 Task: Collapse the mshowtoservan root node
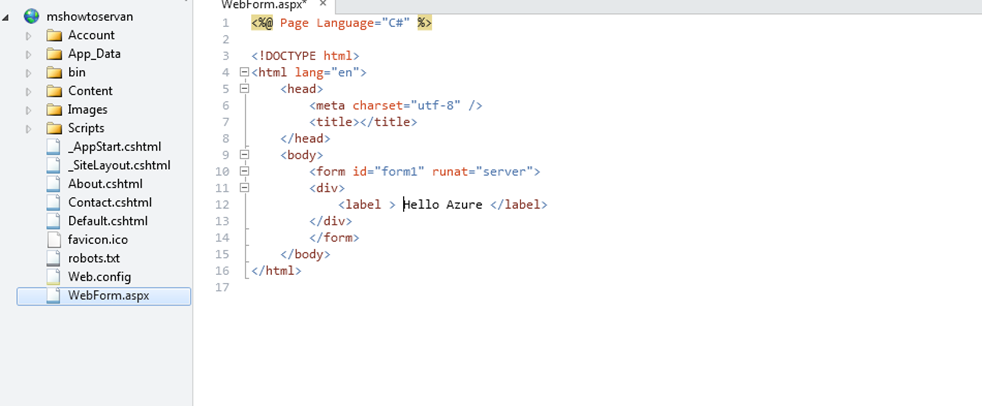coord(6,18)
